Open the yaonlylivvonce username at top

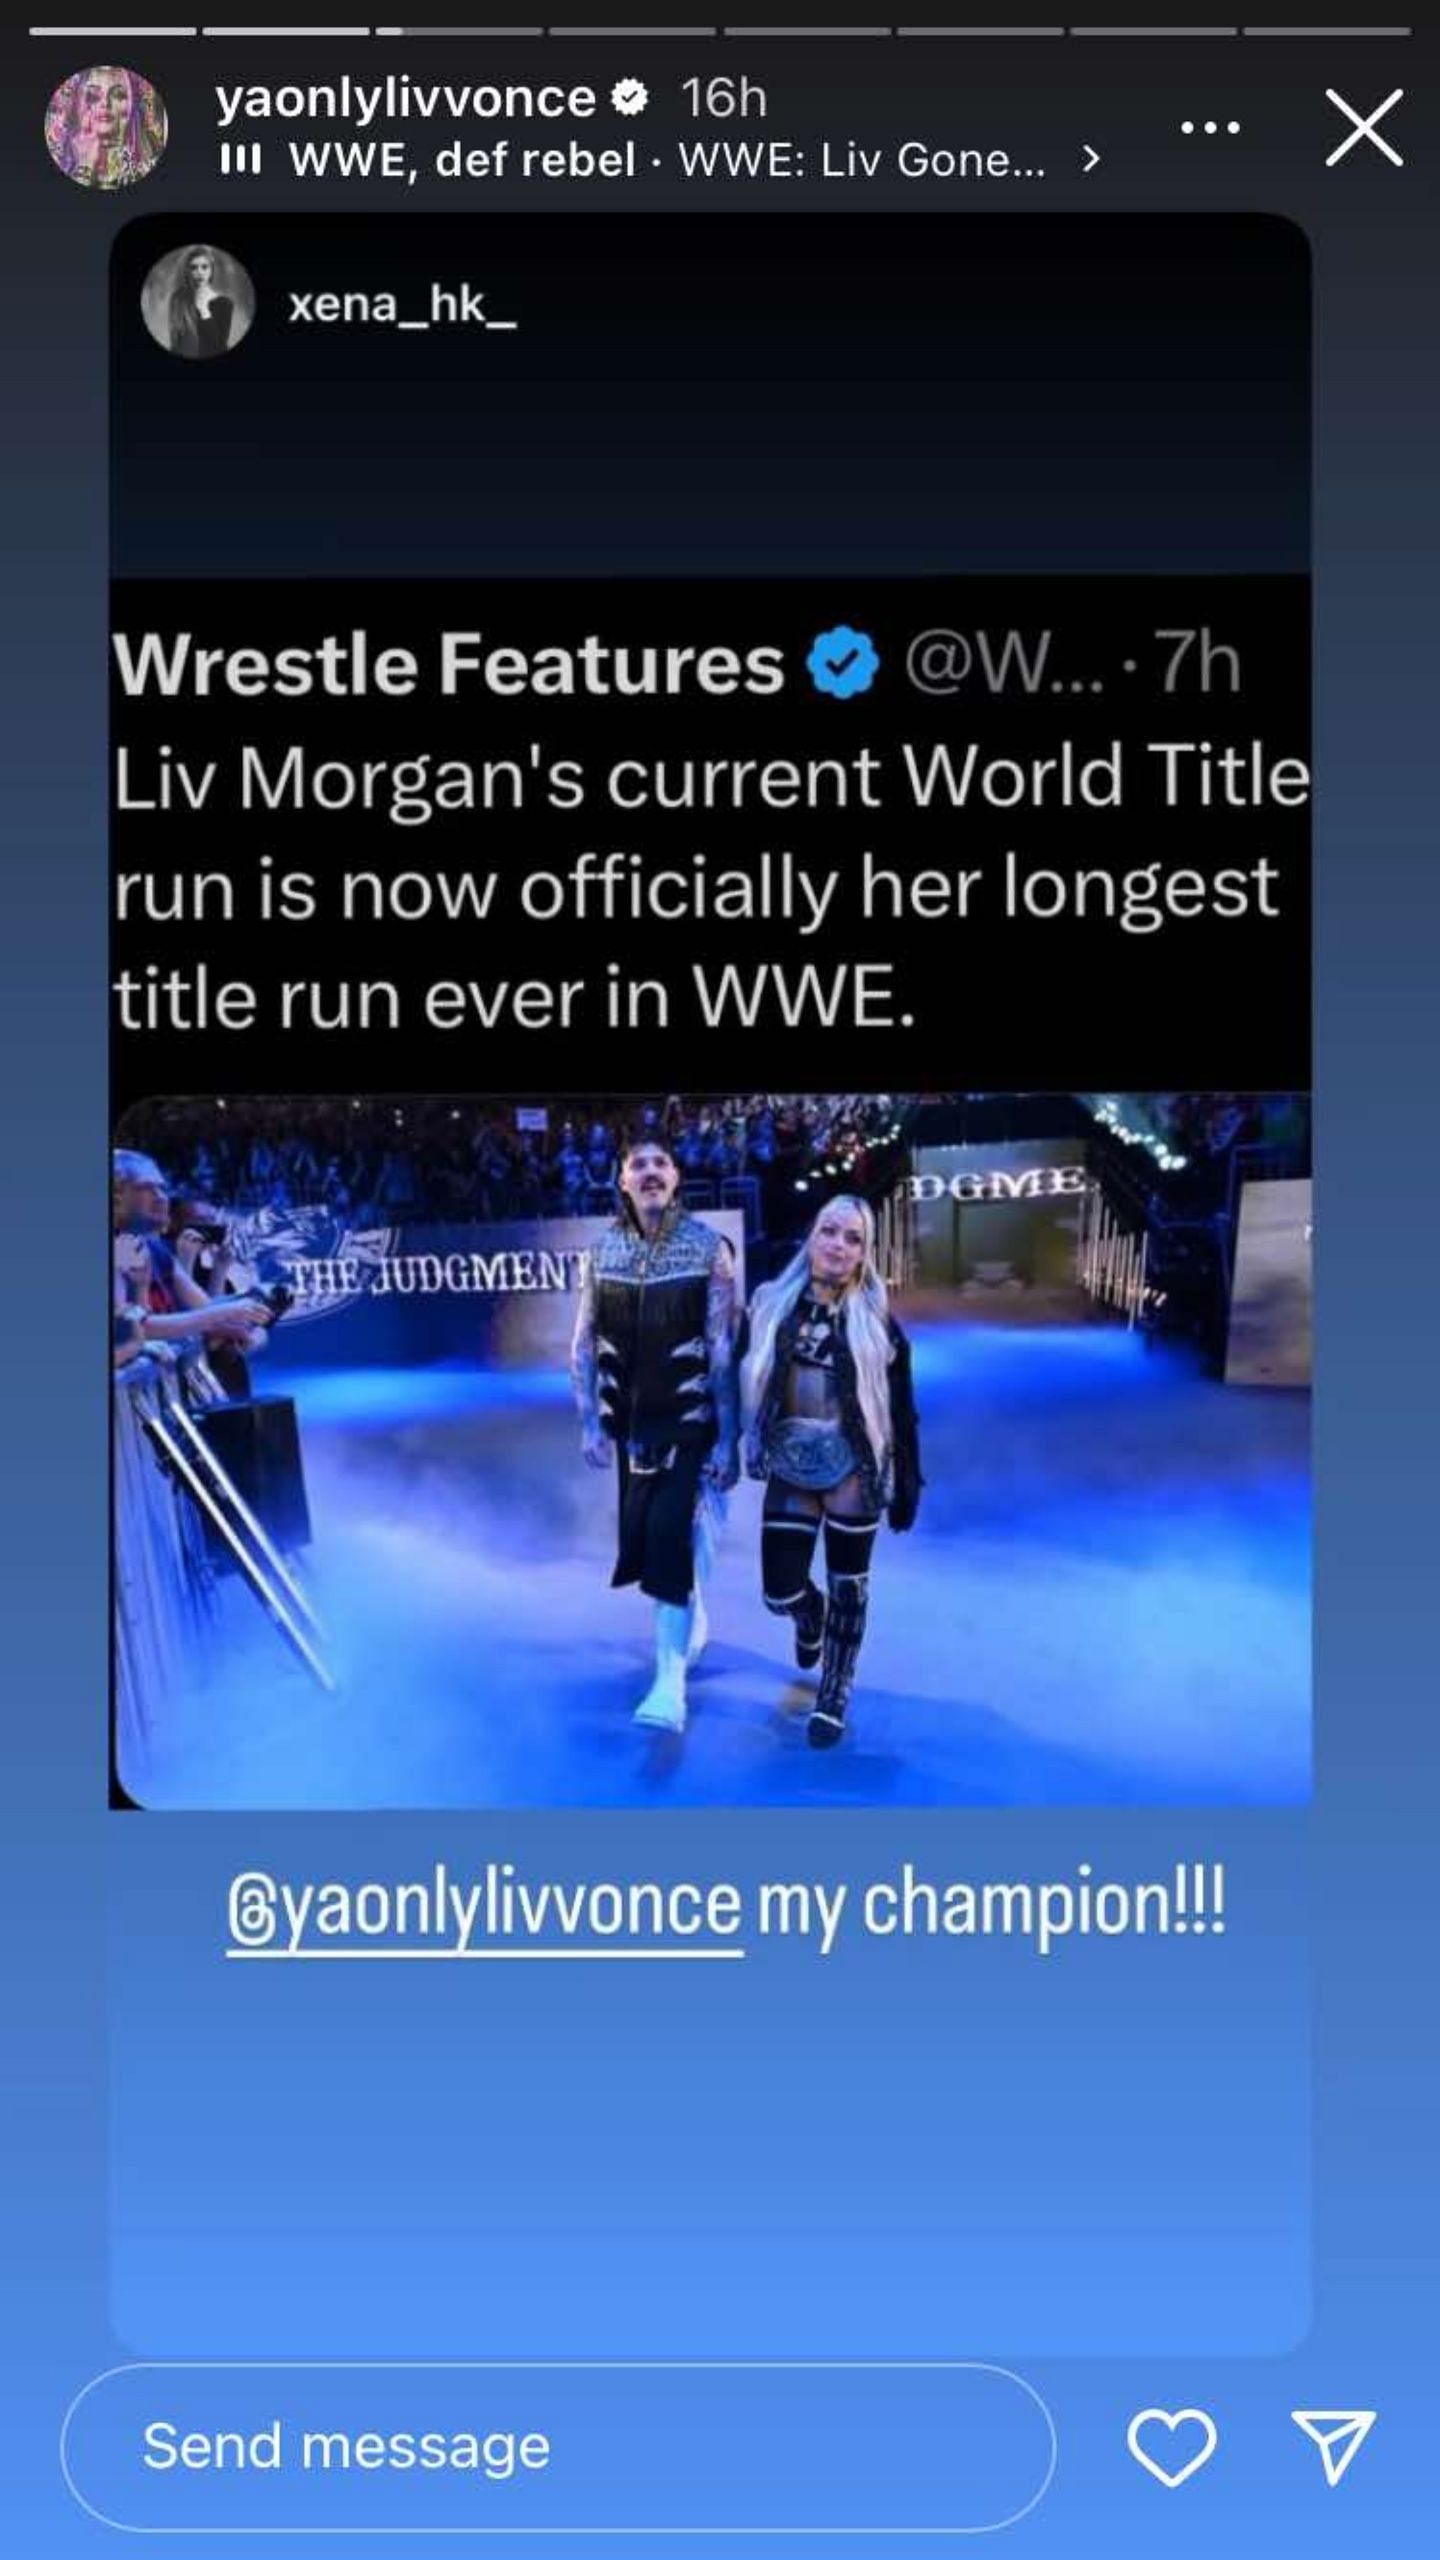tap(405, 98)
